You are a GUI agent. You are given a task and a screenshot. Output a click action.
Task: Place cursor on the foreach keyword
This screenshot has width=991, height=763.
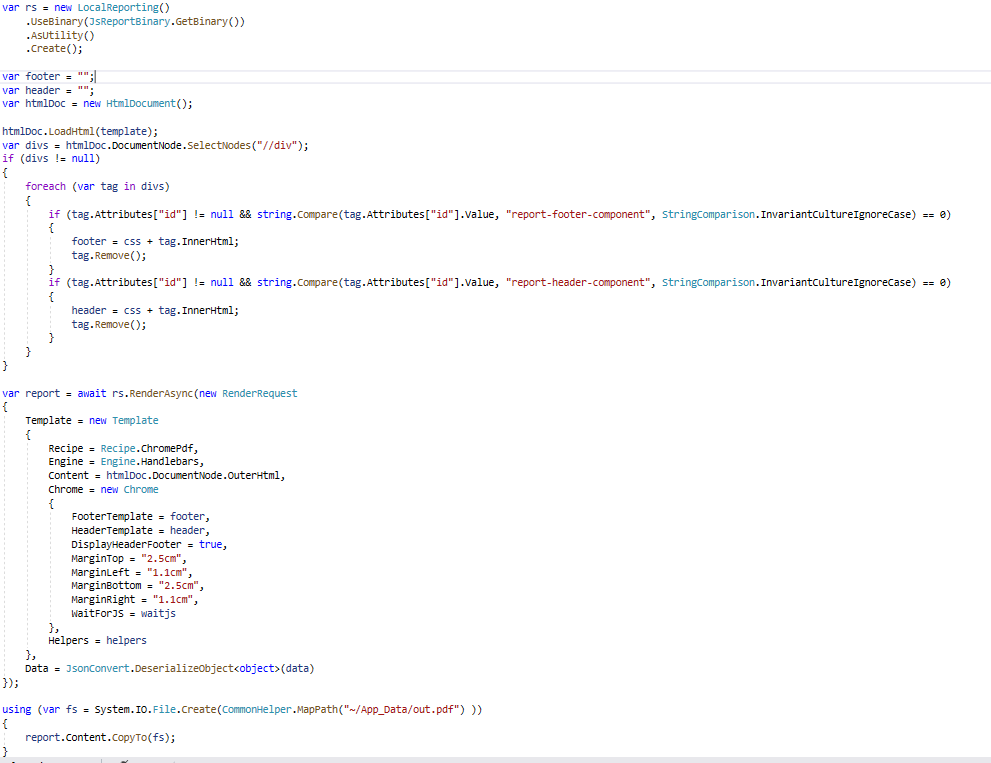tap(44, 186)
